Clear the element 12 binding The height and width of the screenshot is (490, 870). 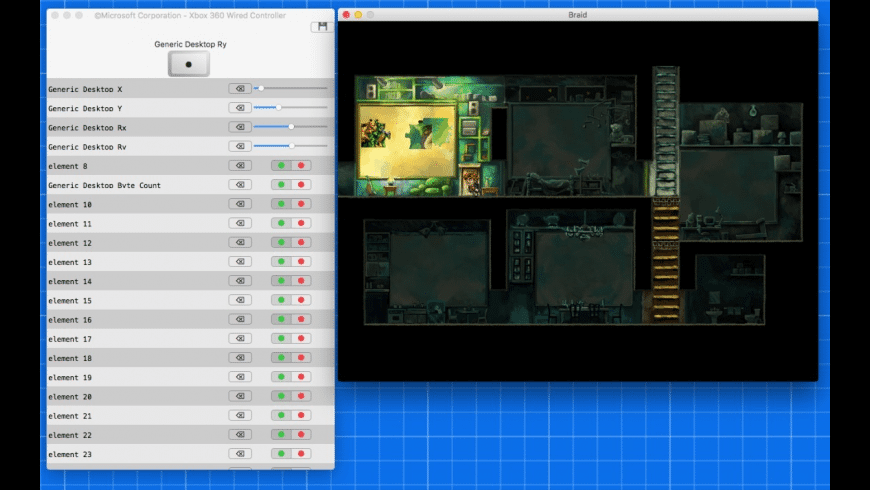[239, 243]
